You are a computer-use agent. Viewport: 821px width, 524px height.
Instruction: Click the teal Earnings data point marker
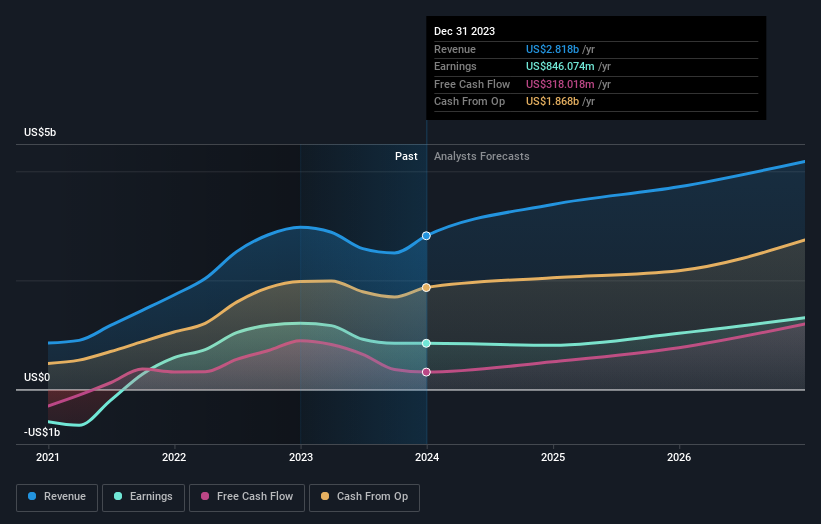coord(426,343)
